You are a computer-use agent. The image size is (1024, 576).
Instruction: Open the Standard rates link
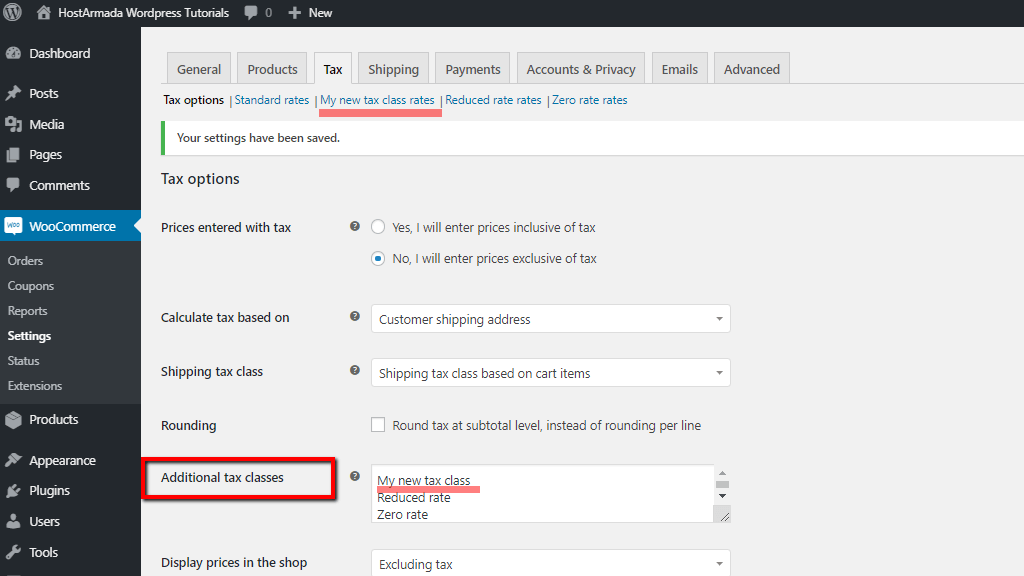click(x=272, y=100)
